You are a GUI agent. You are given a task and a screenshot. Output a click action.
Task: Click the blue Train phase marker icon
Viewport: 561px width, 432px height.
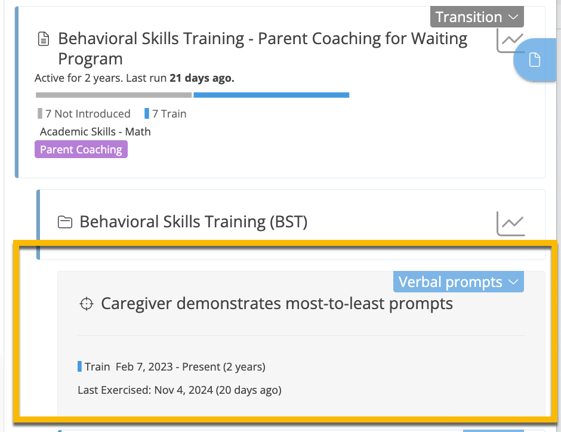coord(79,367)
